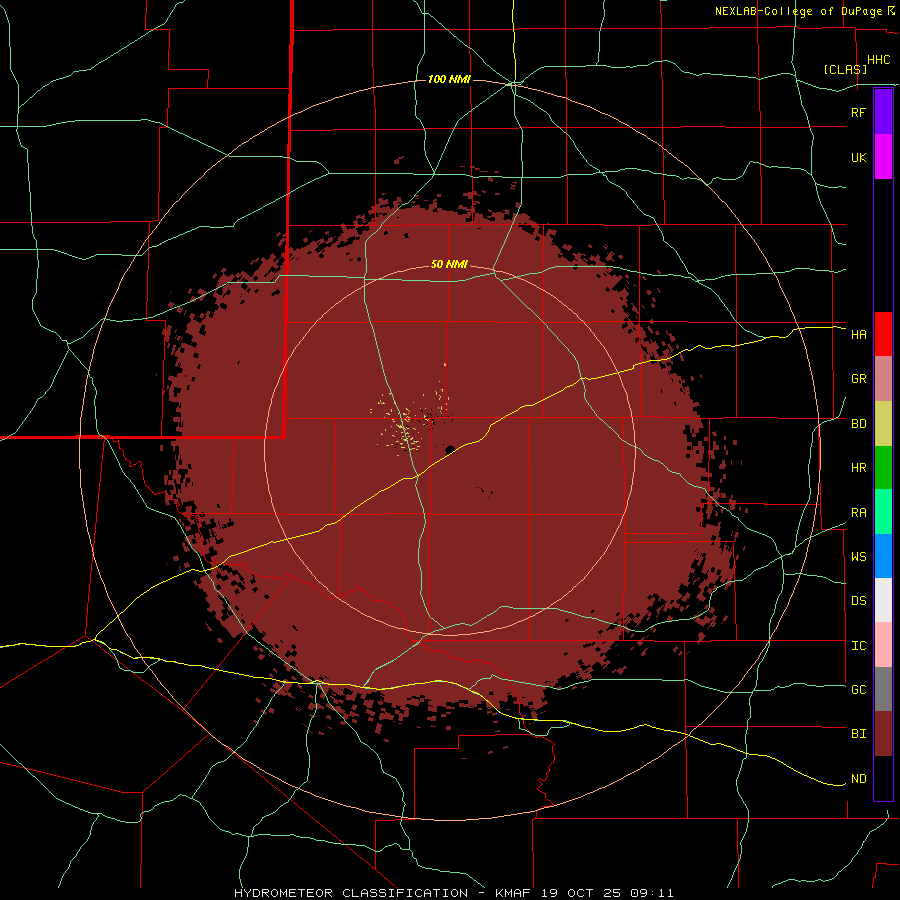Click the BI legend label
Viewport: 900px width, 900px height.
click(858, 734)
